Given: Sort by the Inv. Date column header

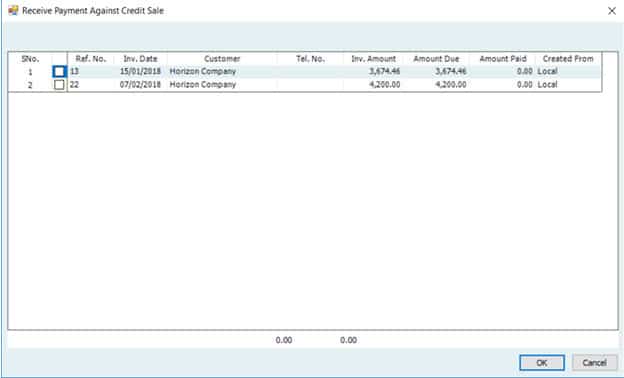Looking at the screenshot, I should point(140,59).
